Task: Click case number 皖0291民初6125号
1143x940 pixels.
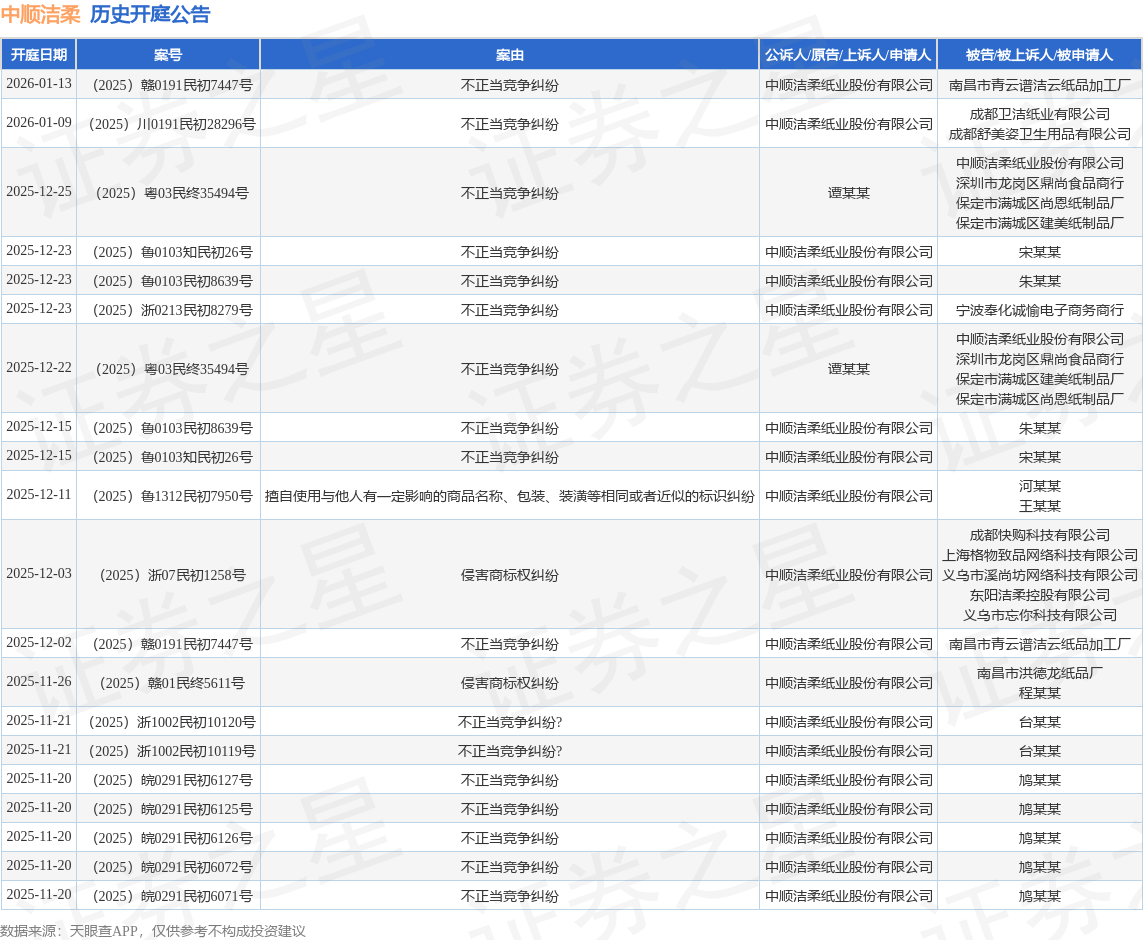Action: pos(172,810)
